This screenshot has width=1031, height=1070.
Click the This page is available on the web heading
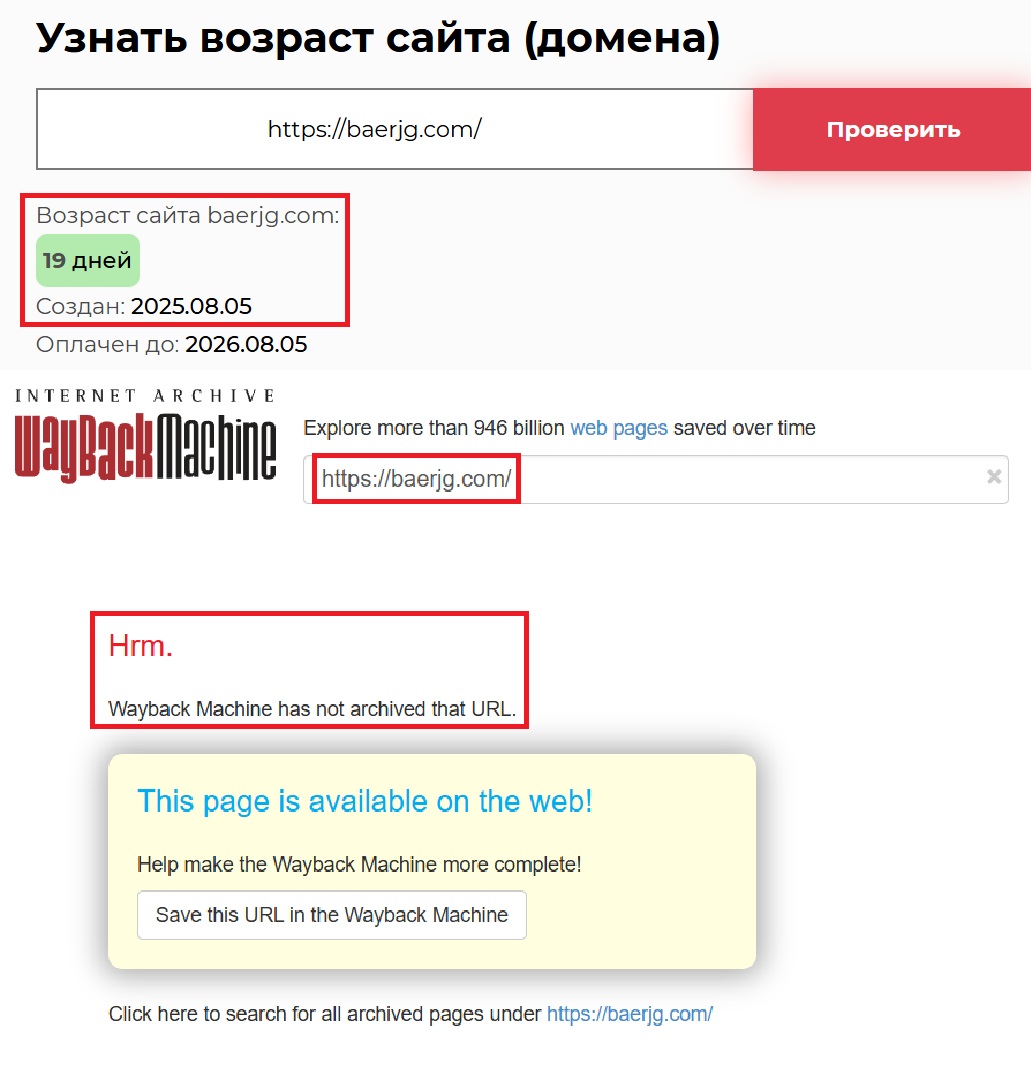[x=365, y=800]
